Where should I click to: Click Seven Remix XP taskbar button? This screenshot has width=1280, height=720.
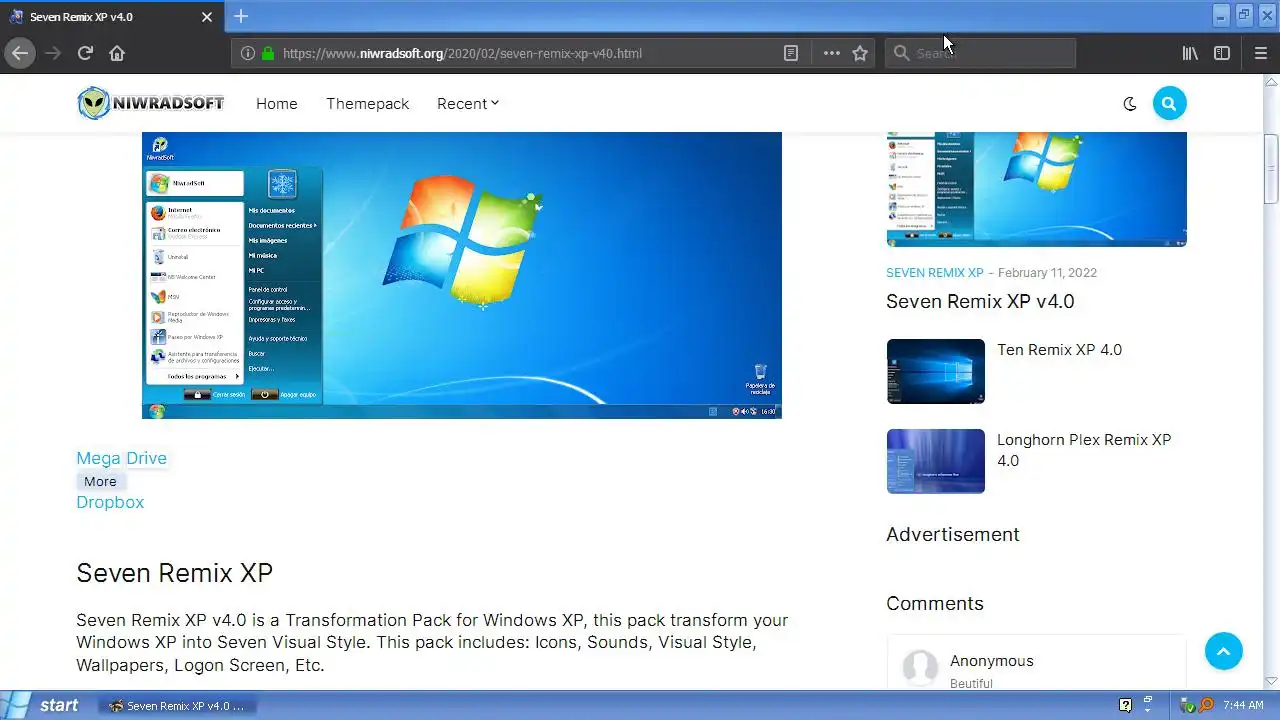178,705
